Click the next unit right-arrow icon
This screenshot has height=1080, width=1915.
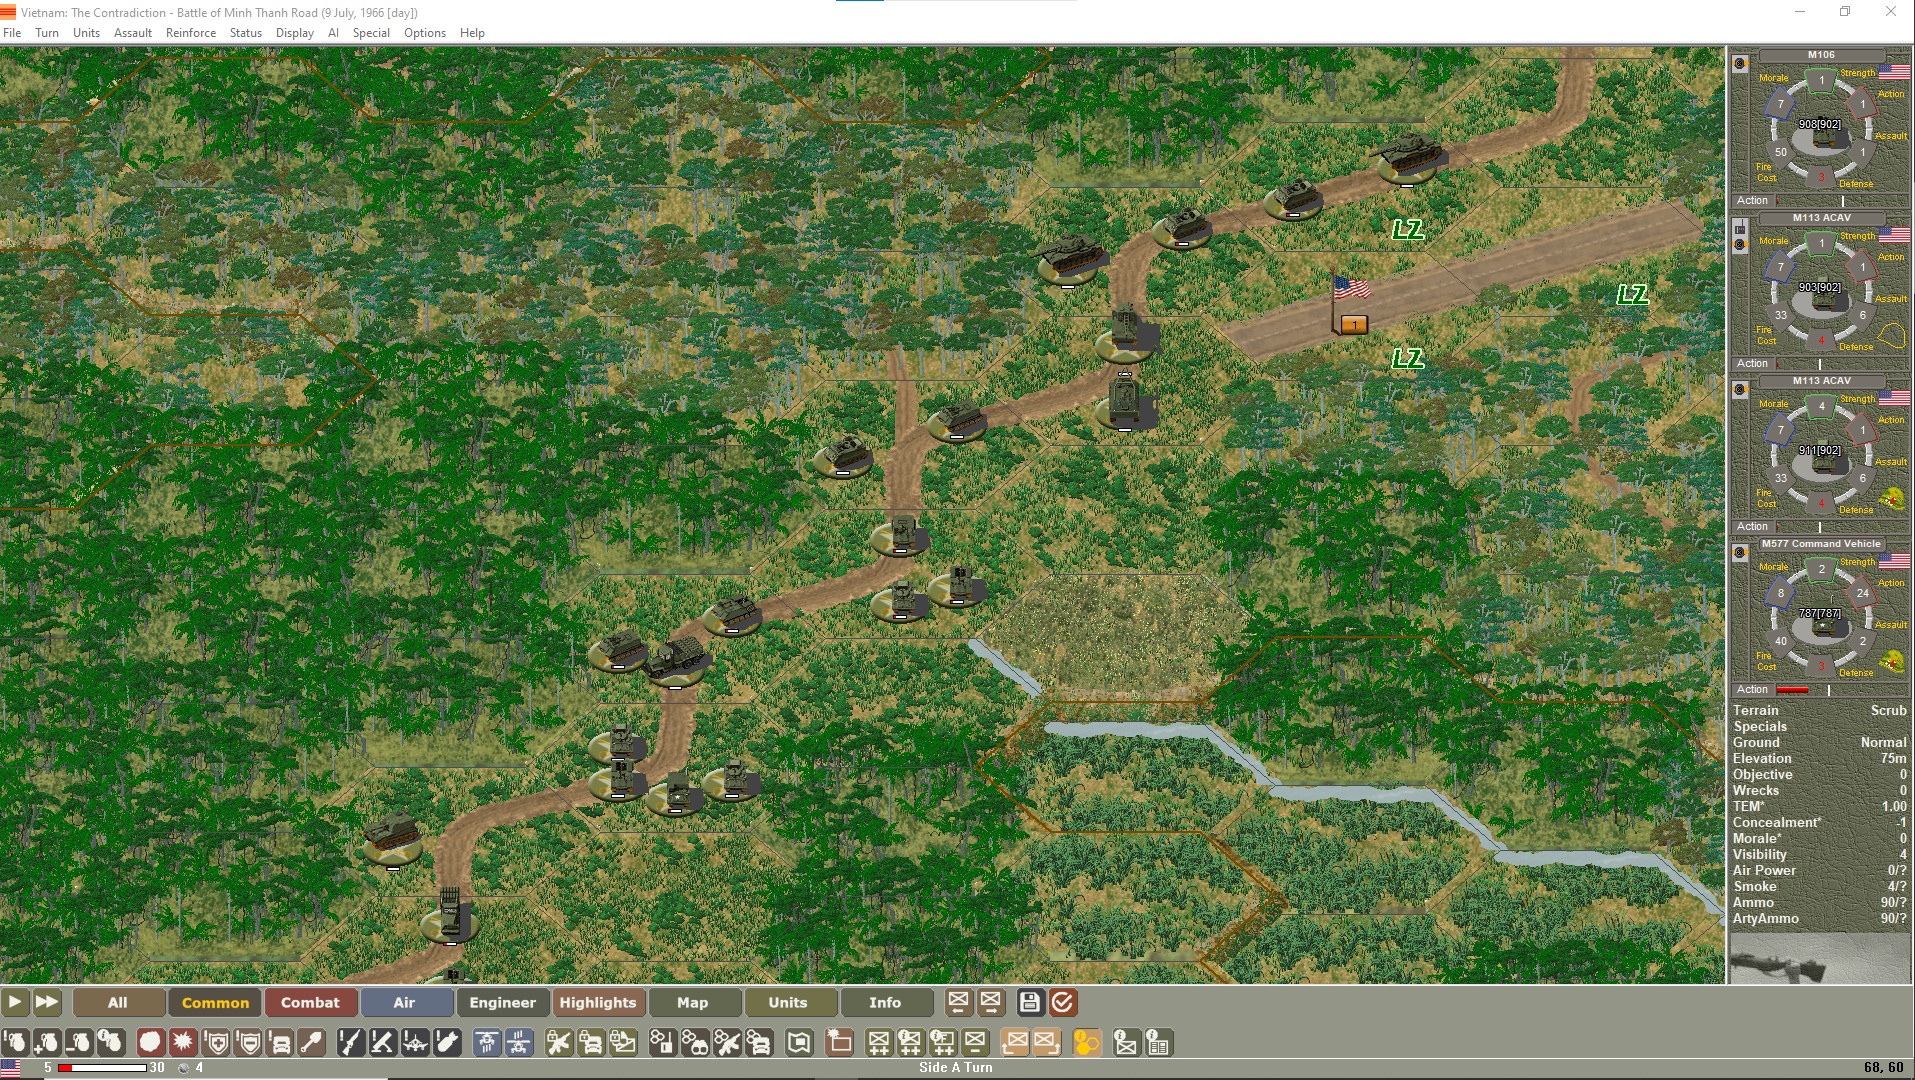[x=991, y=1002]
